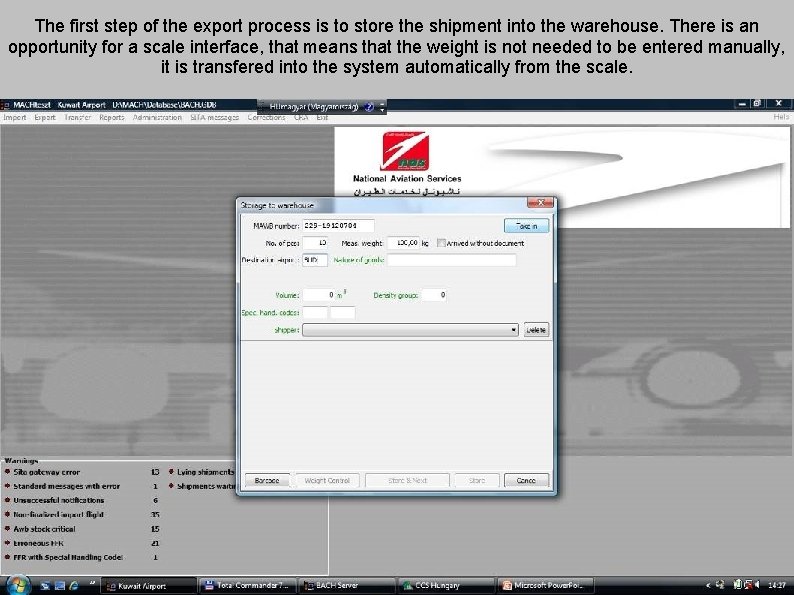Screen dimensions: 794x595
Task: Click the Store button
Action: (x=477, y=480)
